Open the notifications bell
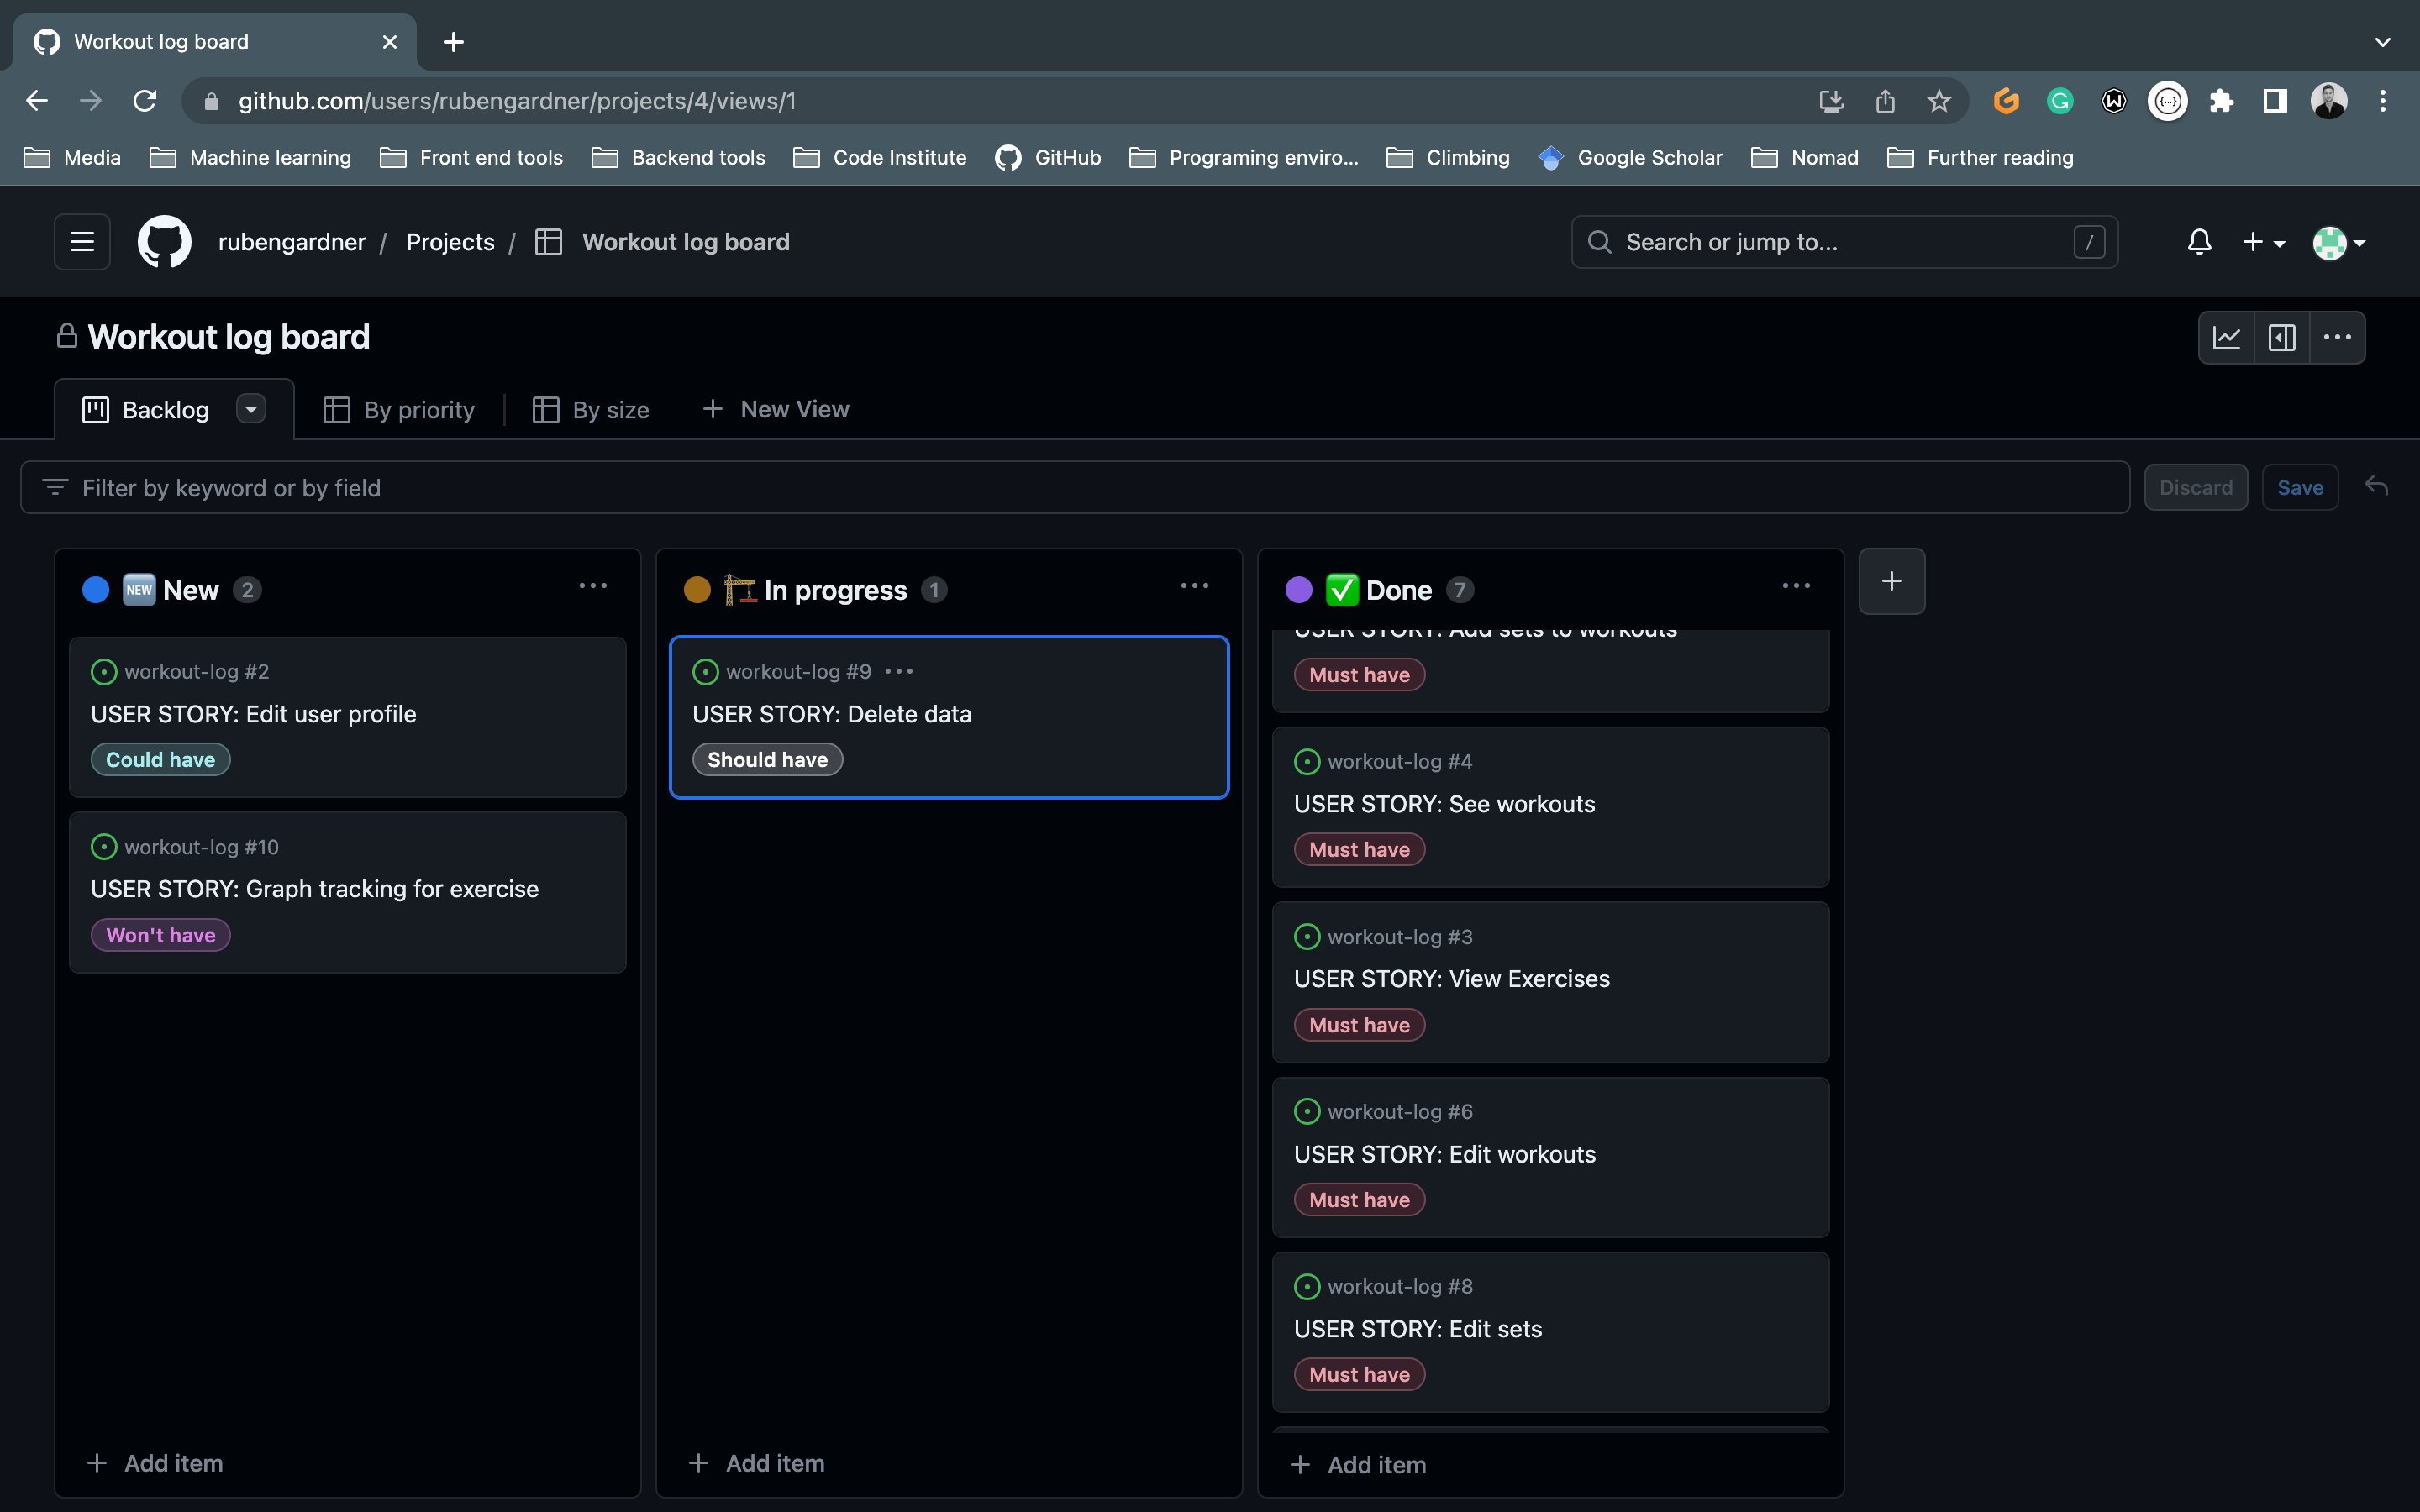This screenshot has height=1512, width=2420. (x=2199, y=242)
